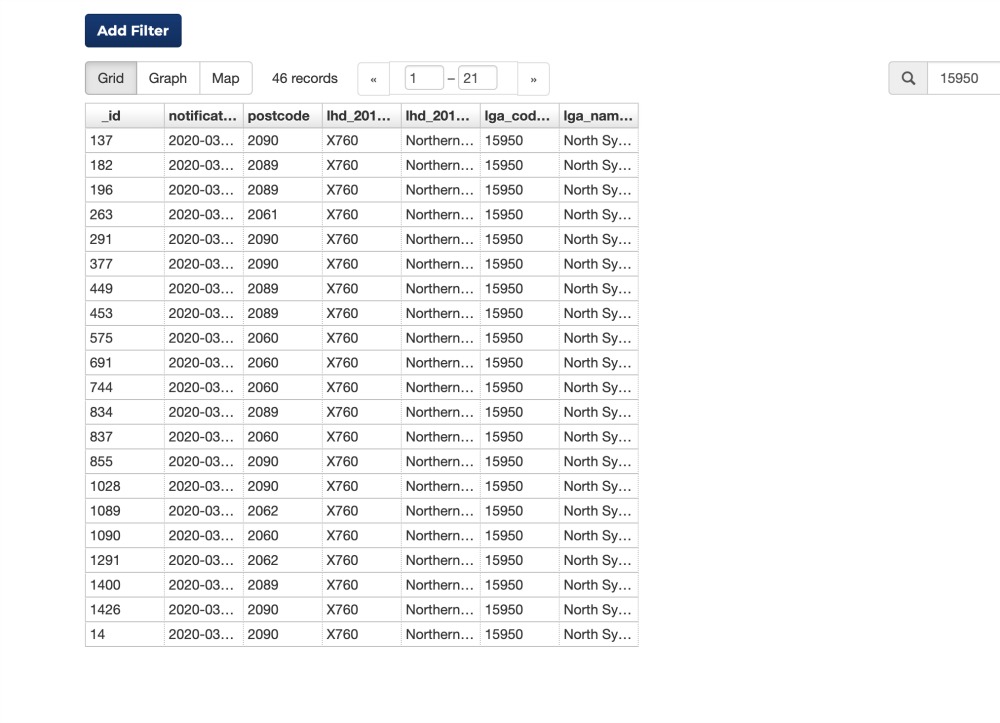
Task: Click notification date in row 1028
Action: (x=203, y=486)
